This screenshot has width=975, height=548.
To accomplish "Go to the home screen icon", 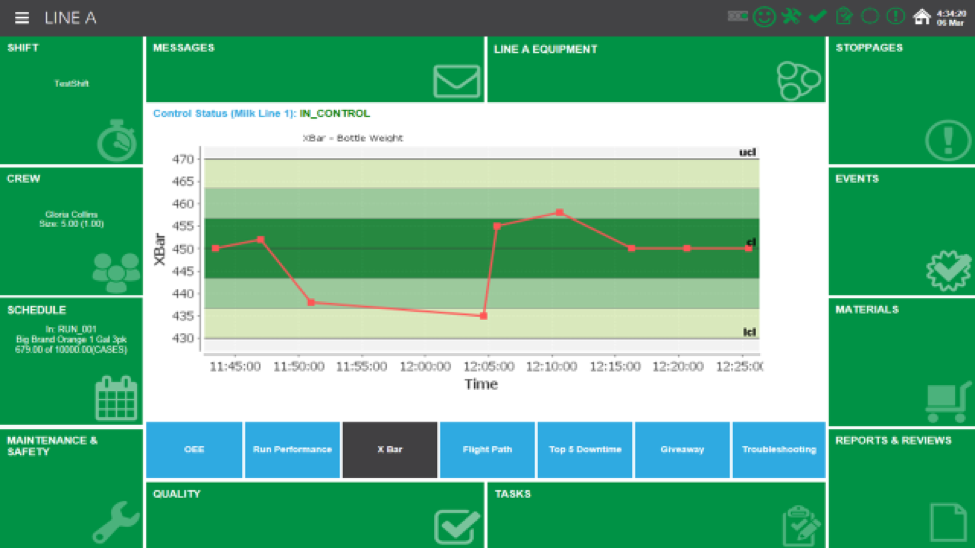I will pos(922,17).
